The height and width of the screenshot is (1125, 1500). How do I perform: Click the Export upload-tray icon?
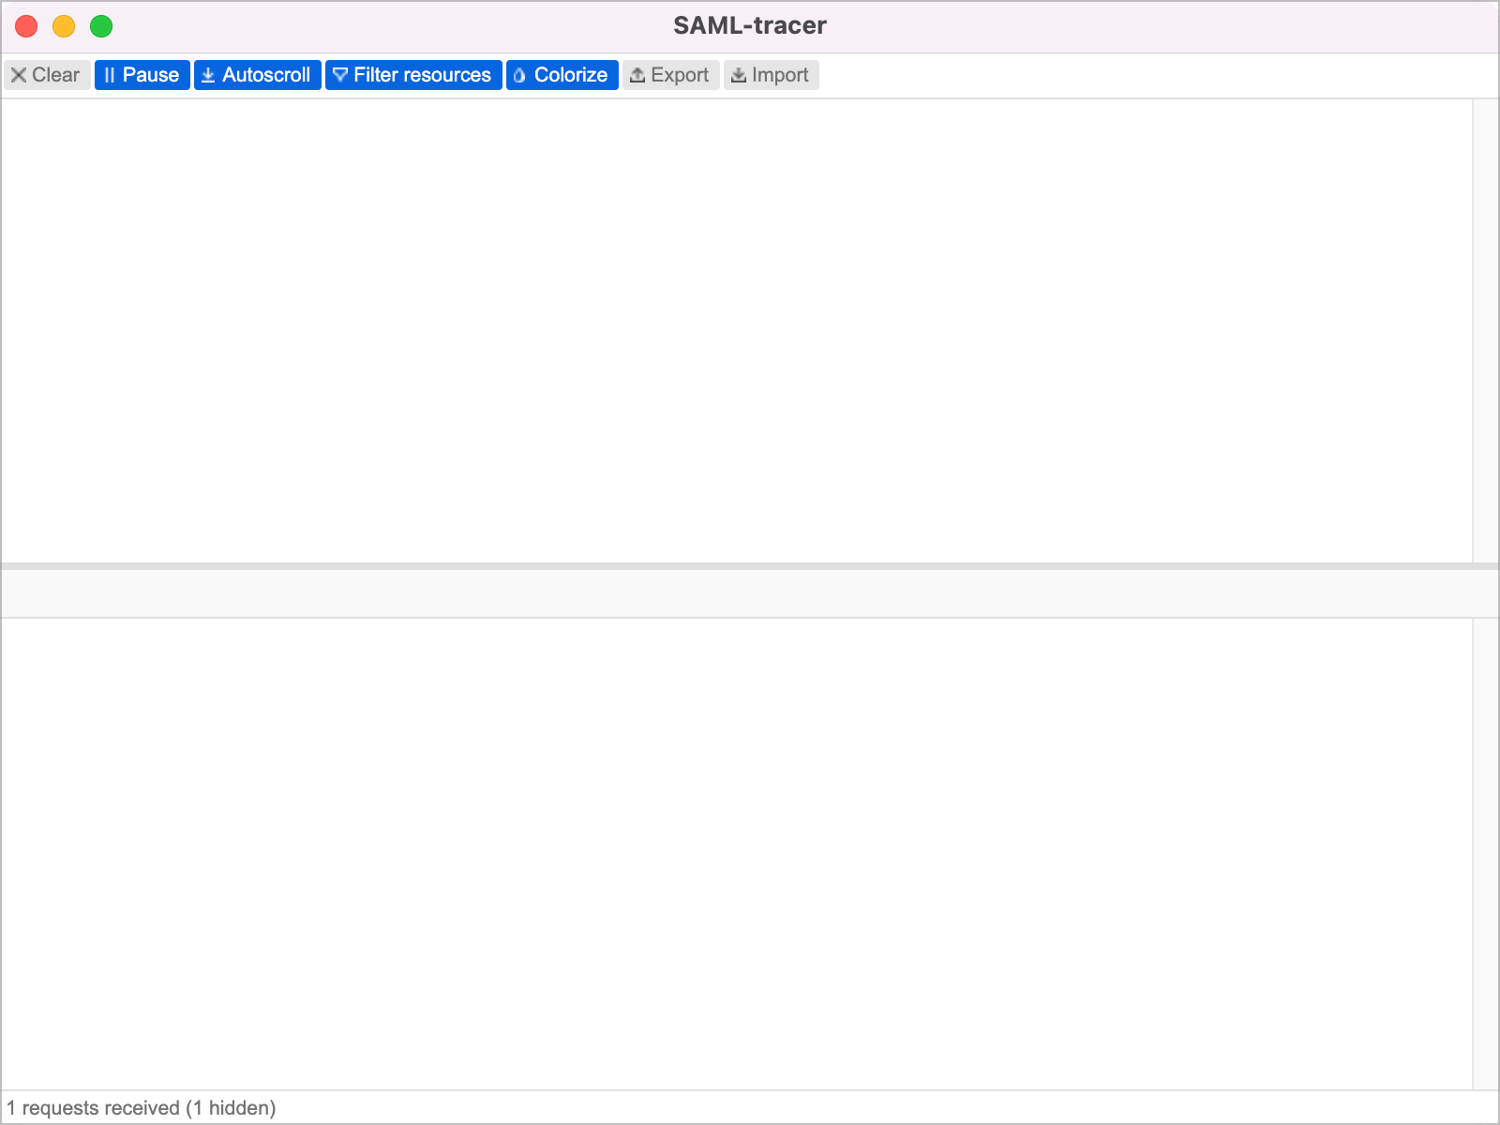point(637,75)
